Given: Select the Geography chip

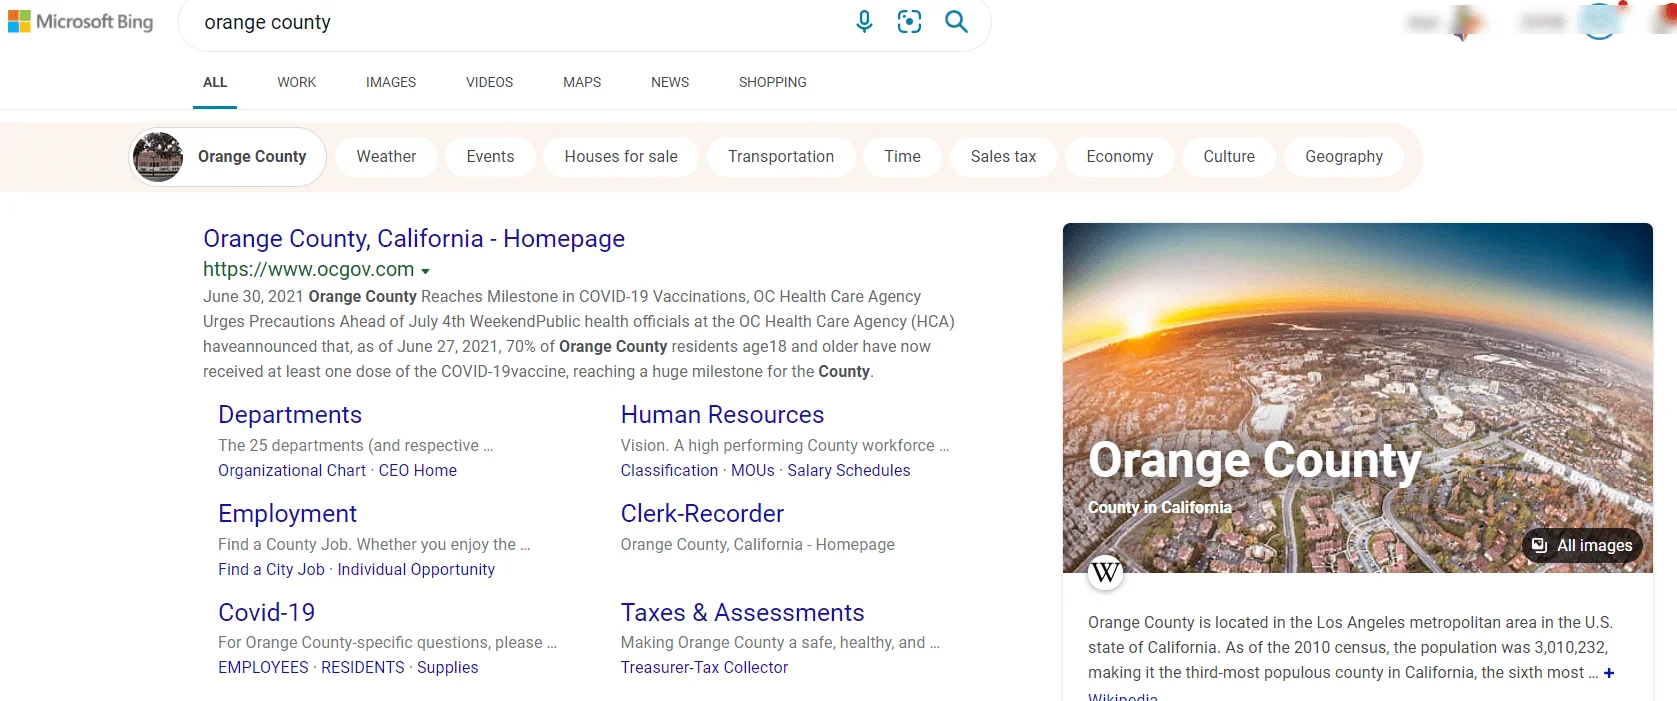Looking at the screenshot, I should tap(1344, 157).
